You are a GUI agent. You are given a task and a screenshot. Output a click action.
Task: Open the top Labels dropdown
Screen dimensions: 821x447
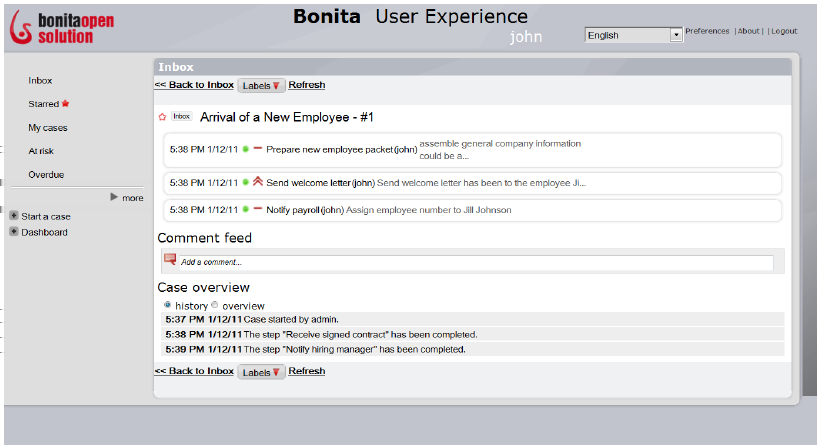click(261, 85)
